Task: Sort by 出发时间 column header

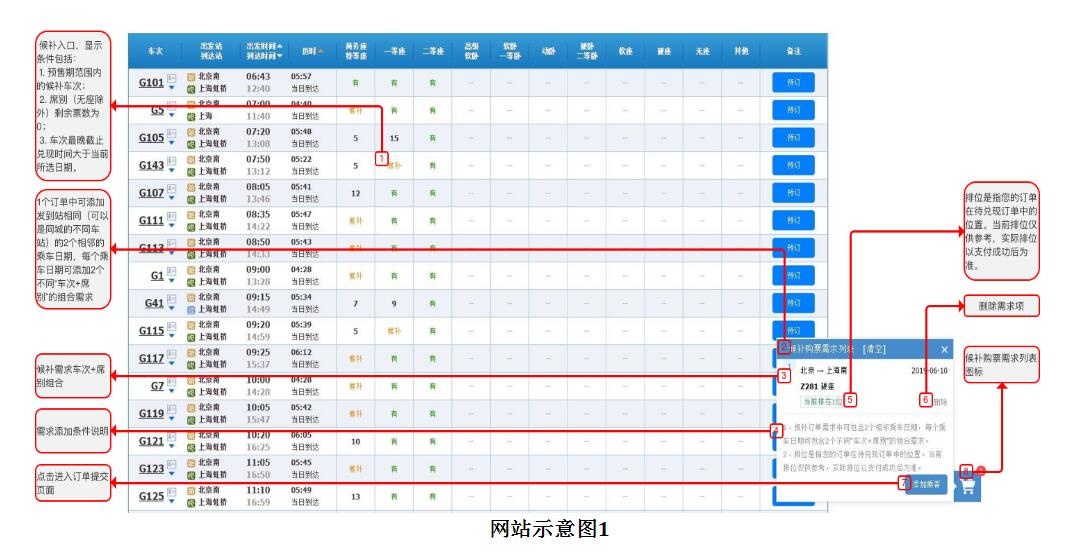Action: pyautogui.click(x=264, y=46)
